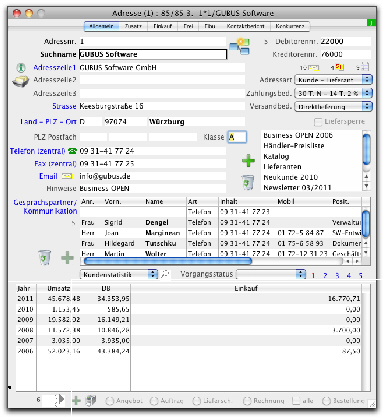388x420 pixels.
Task: Toggle the 'alle' checkbox
Action: (x=296, y=401)
